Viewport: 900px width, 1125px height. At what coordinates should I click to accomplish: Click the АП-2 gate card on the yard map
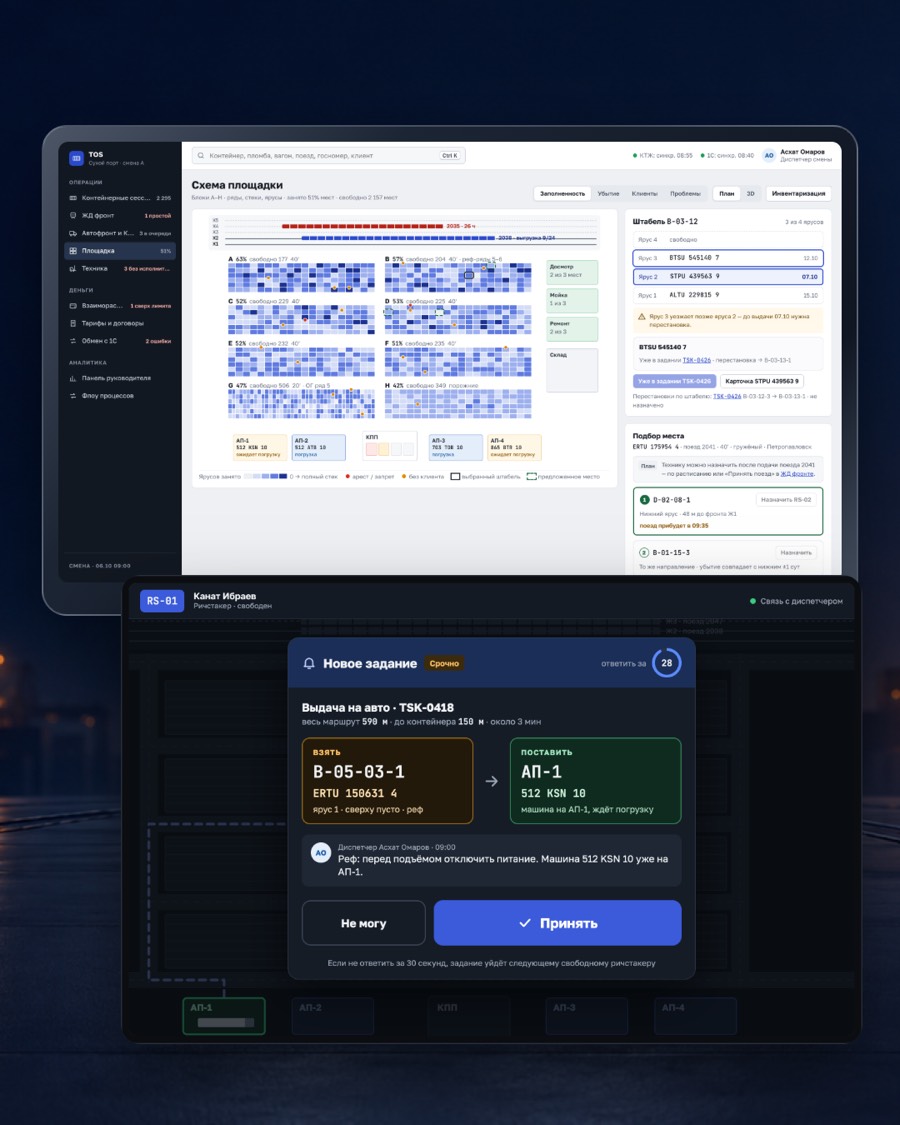coord(319,447)
